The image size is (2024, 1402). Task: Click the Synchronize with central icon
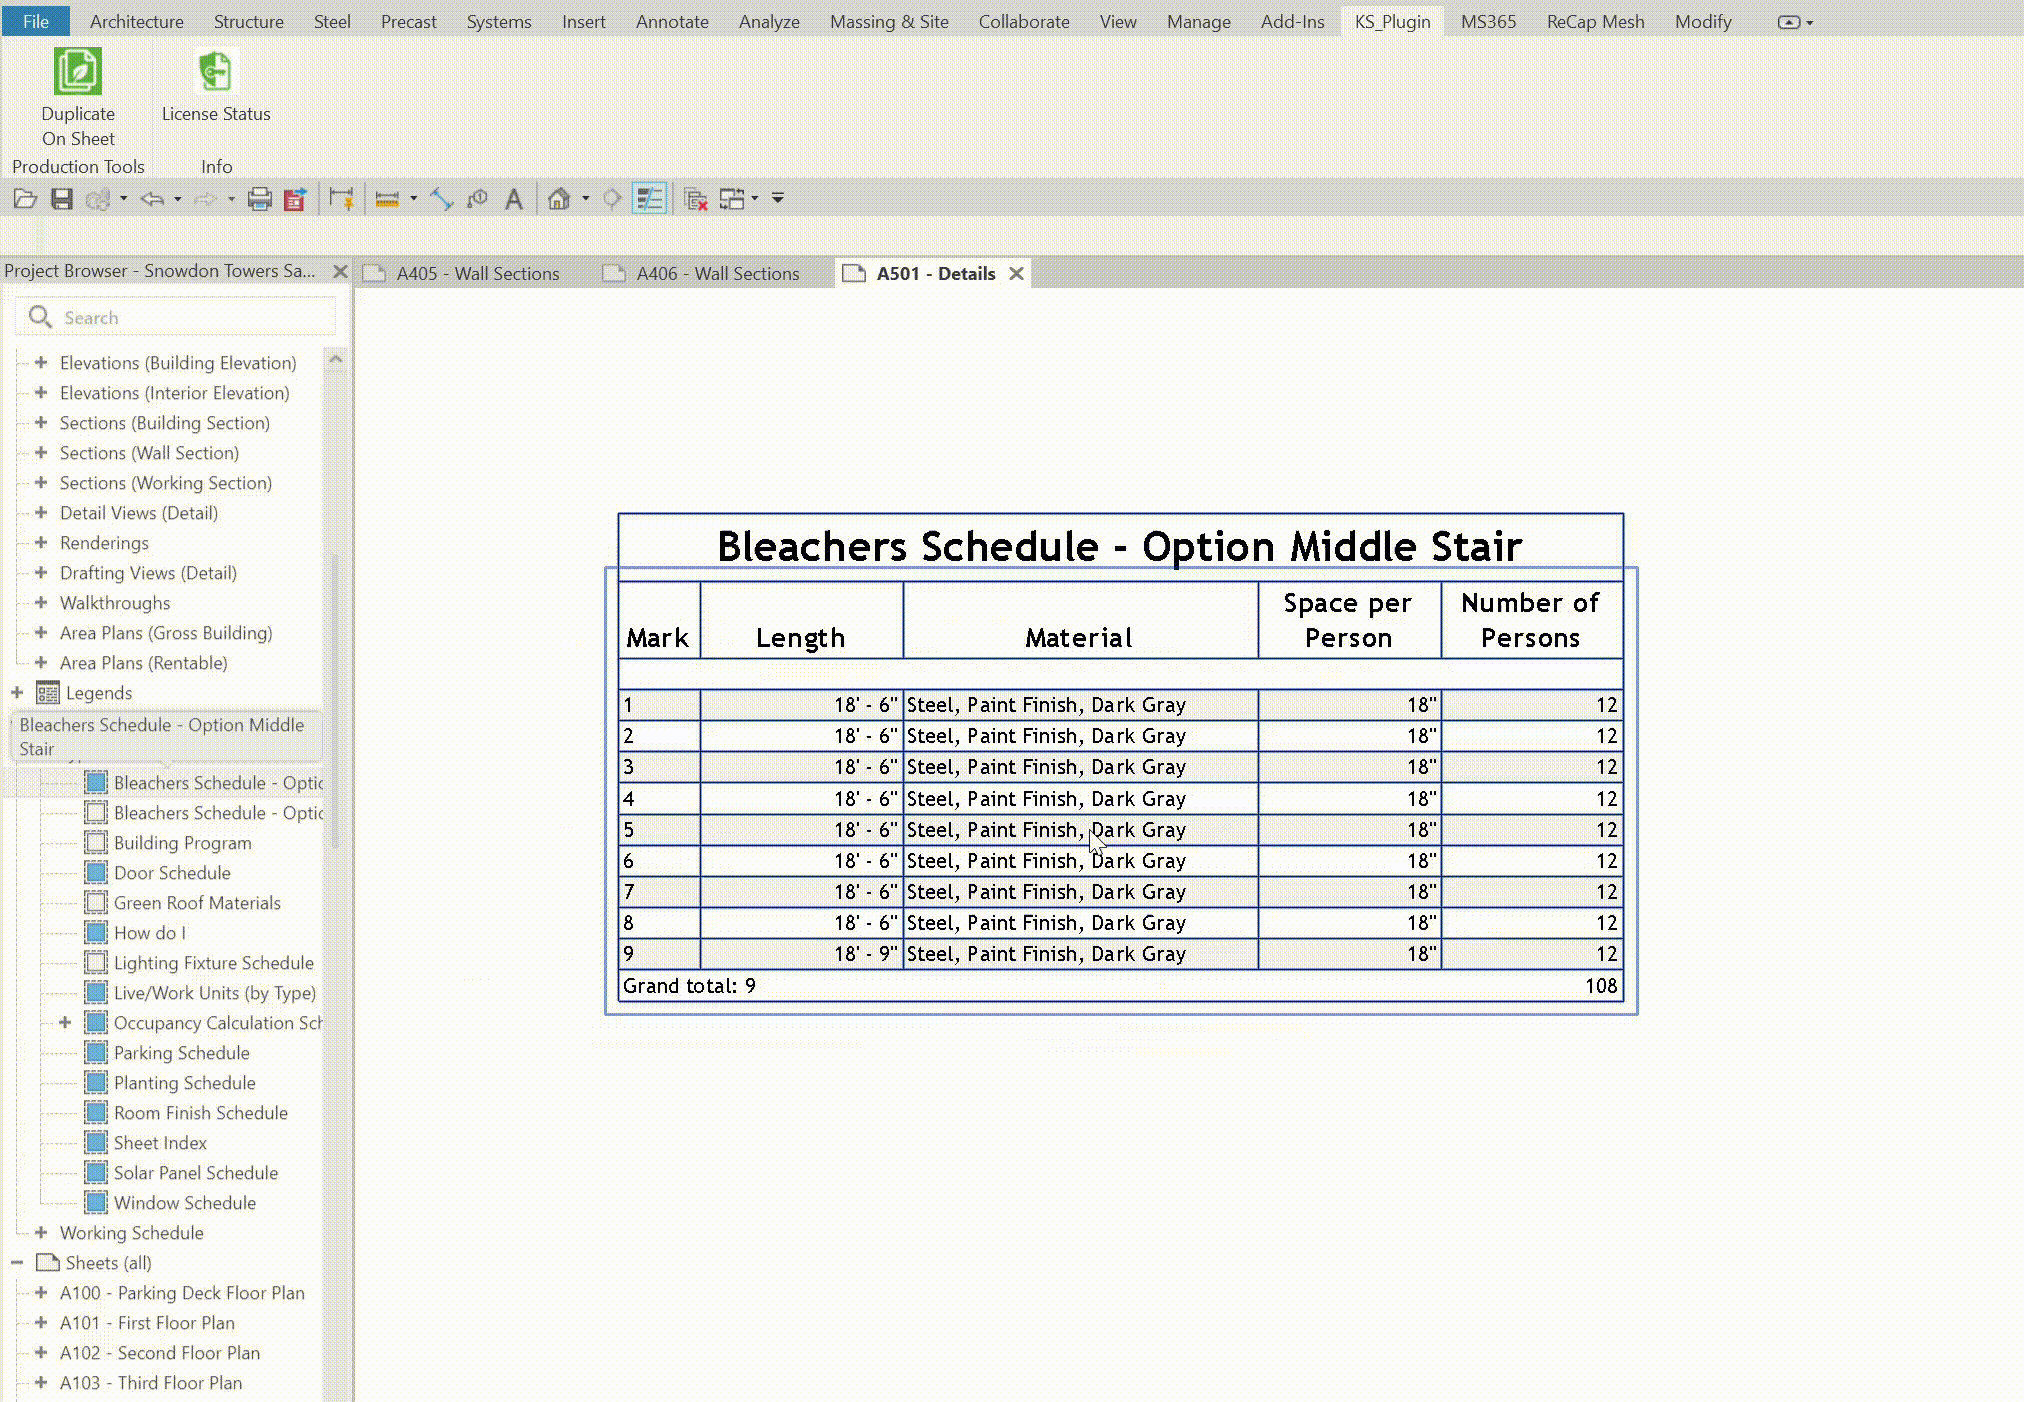click(x=98, y=199)
